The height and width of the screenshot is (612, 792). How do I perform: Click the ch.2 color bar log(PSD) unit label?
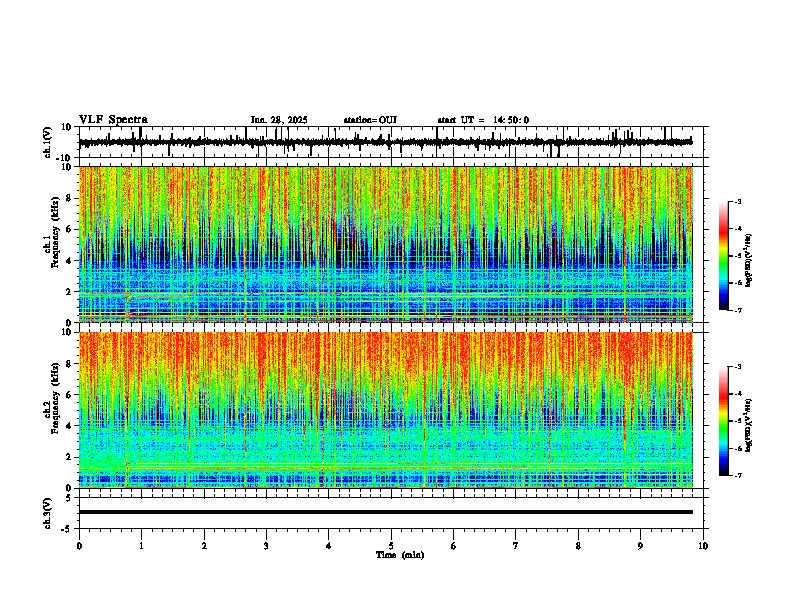point(748,426)
